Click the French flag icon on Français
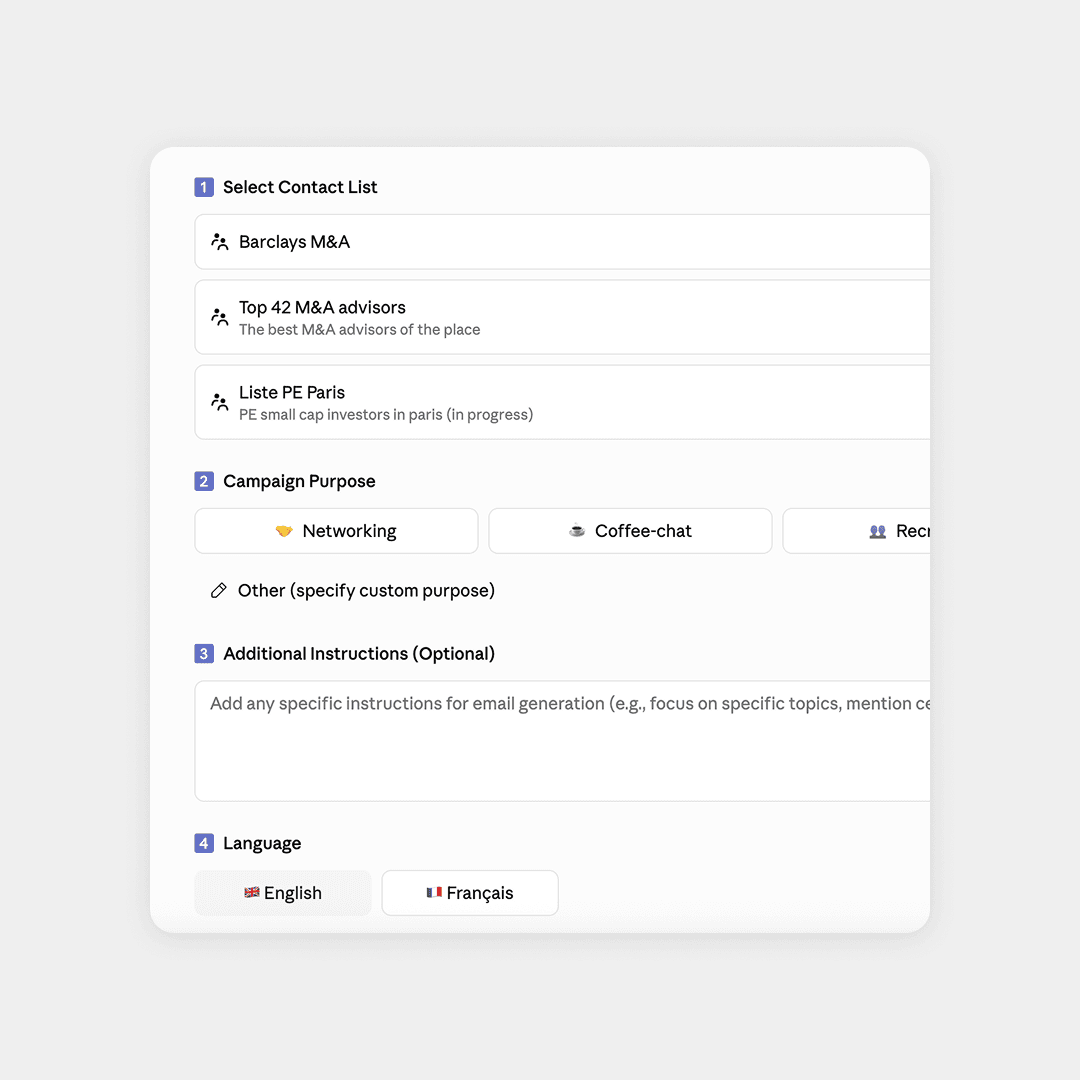1080x1080 pixels. pyautogui.click(x=434, y=893)
